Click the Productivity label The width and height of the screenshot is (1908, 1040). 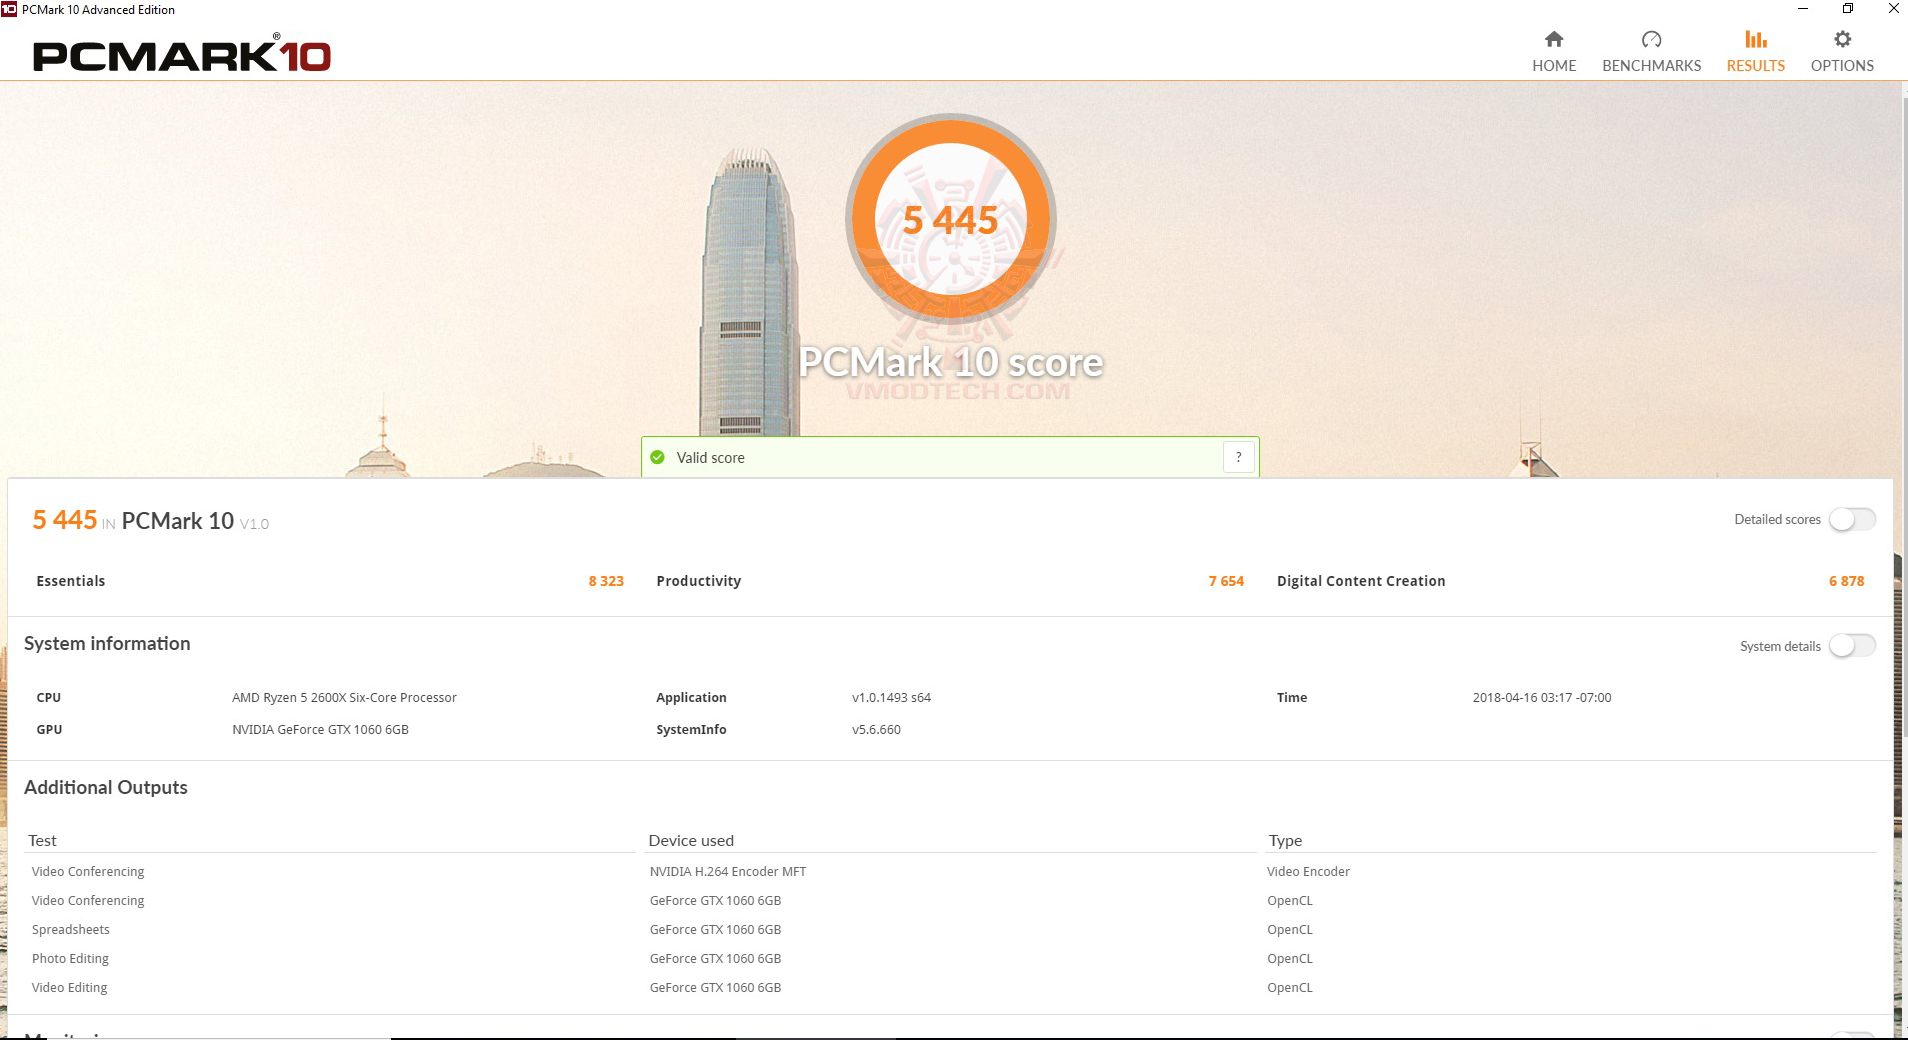pos(699,581)
